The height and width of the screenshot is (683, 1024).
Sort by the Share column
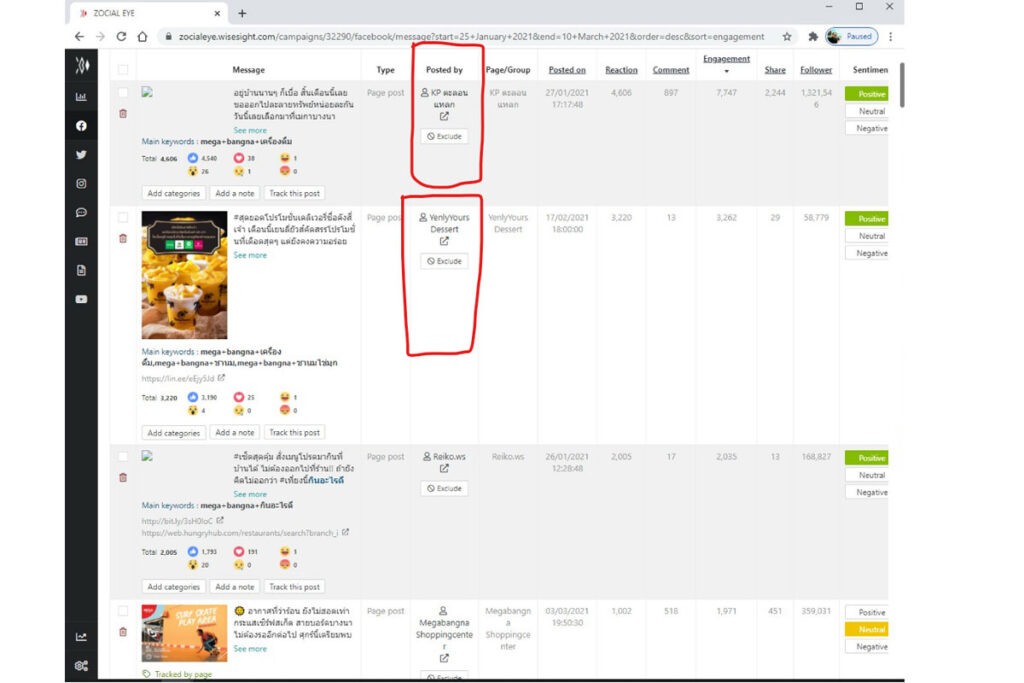(775, 70)
